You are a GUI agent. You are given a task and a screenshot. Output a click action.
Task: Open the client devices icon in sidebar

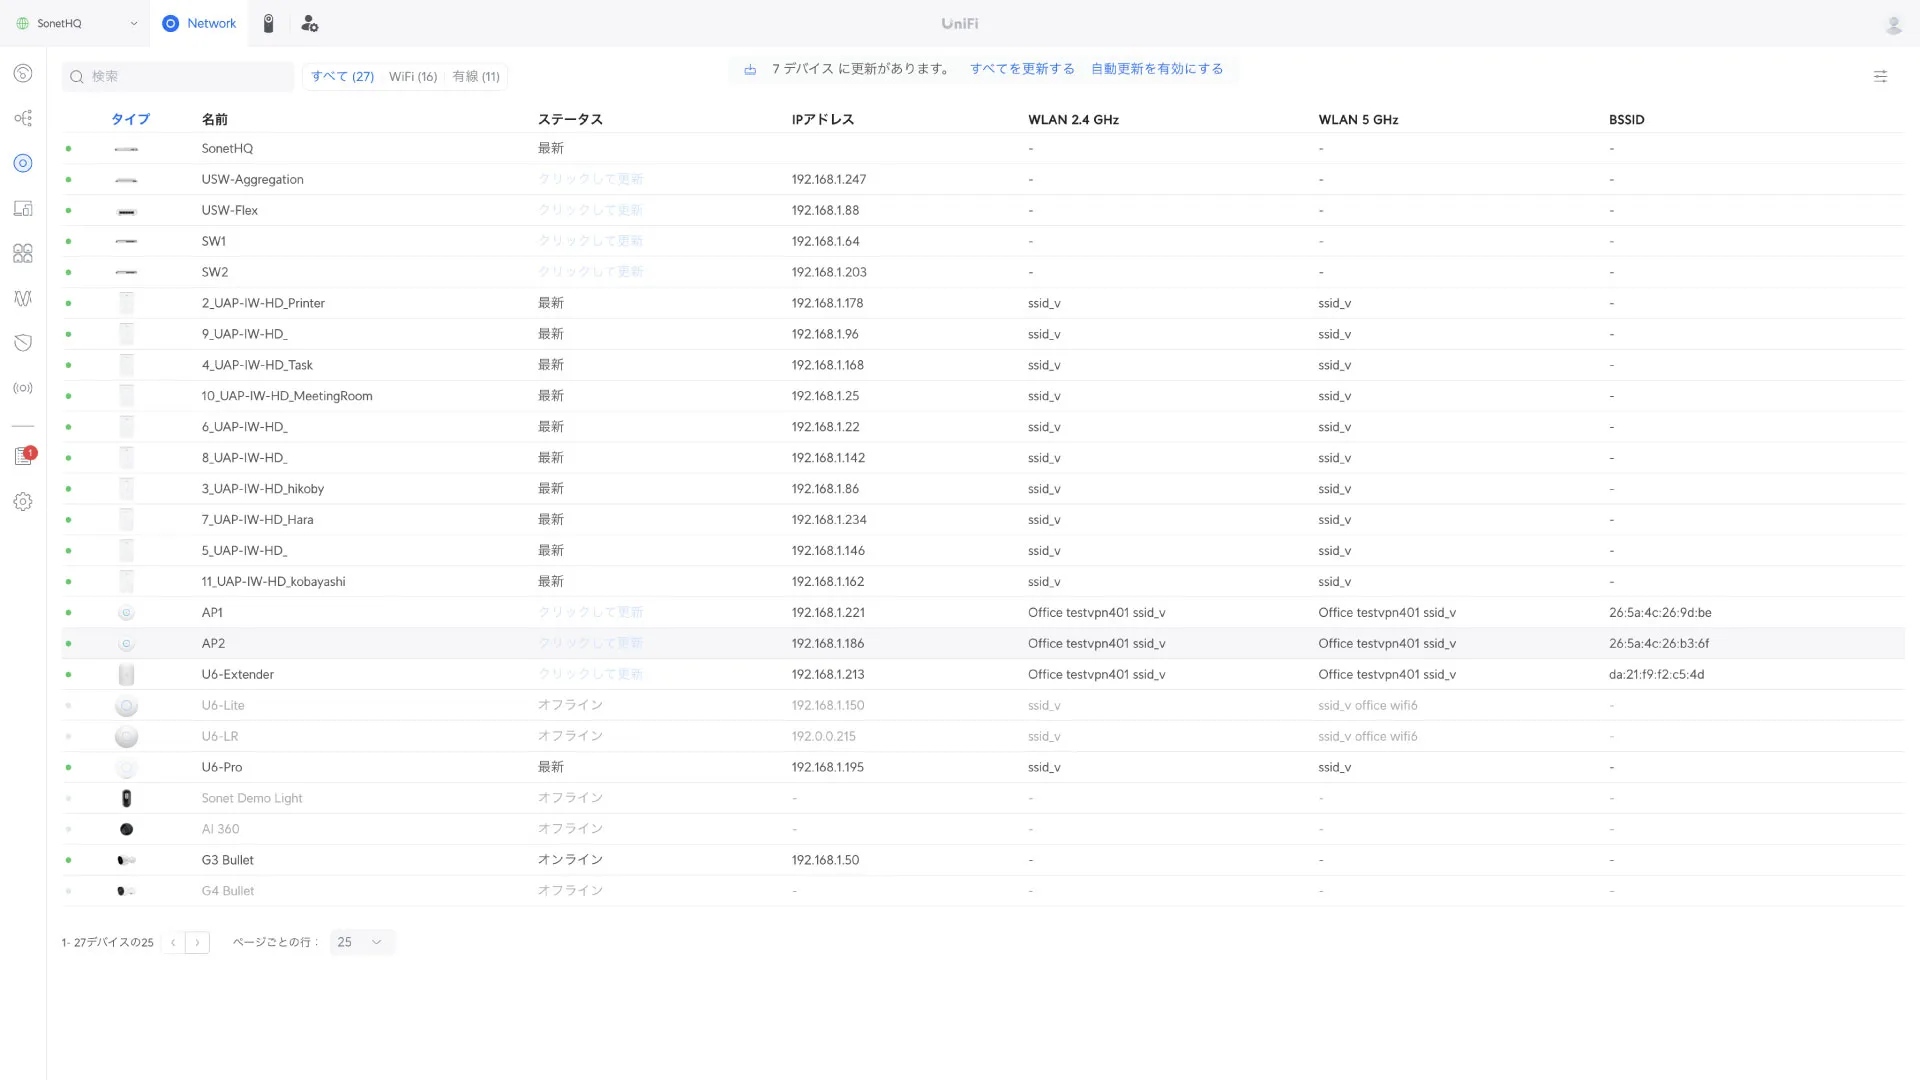[x=23, y=208]
